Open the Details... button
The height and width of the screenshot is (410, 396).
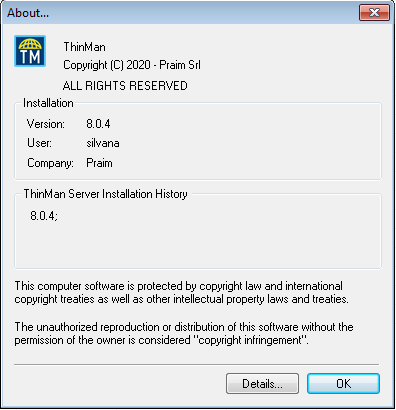pyautogui.click(x=262, y=383)
